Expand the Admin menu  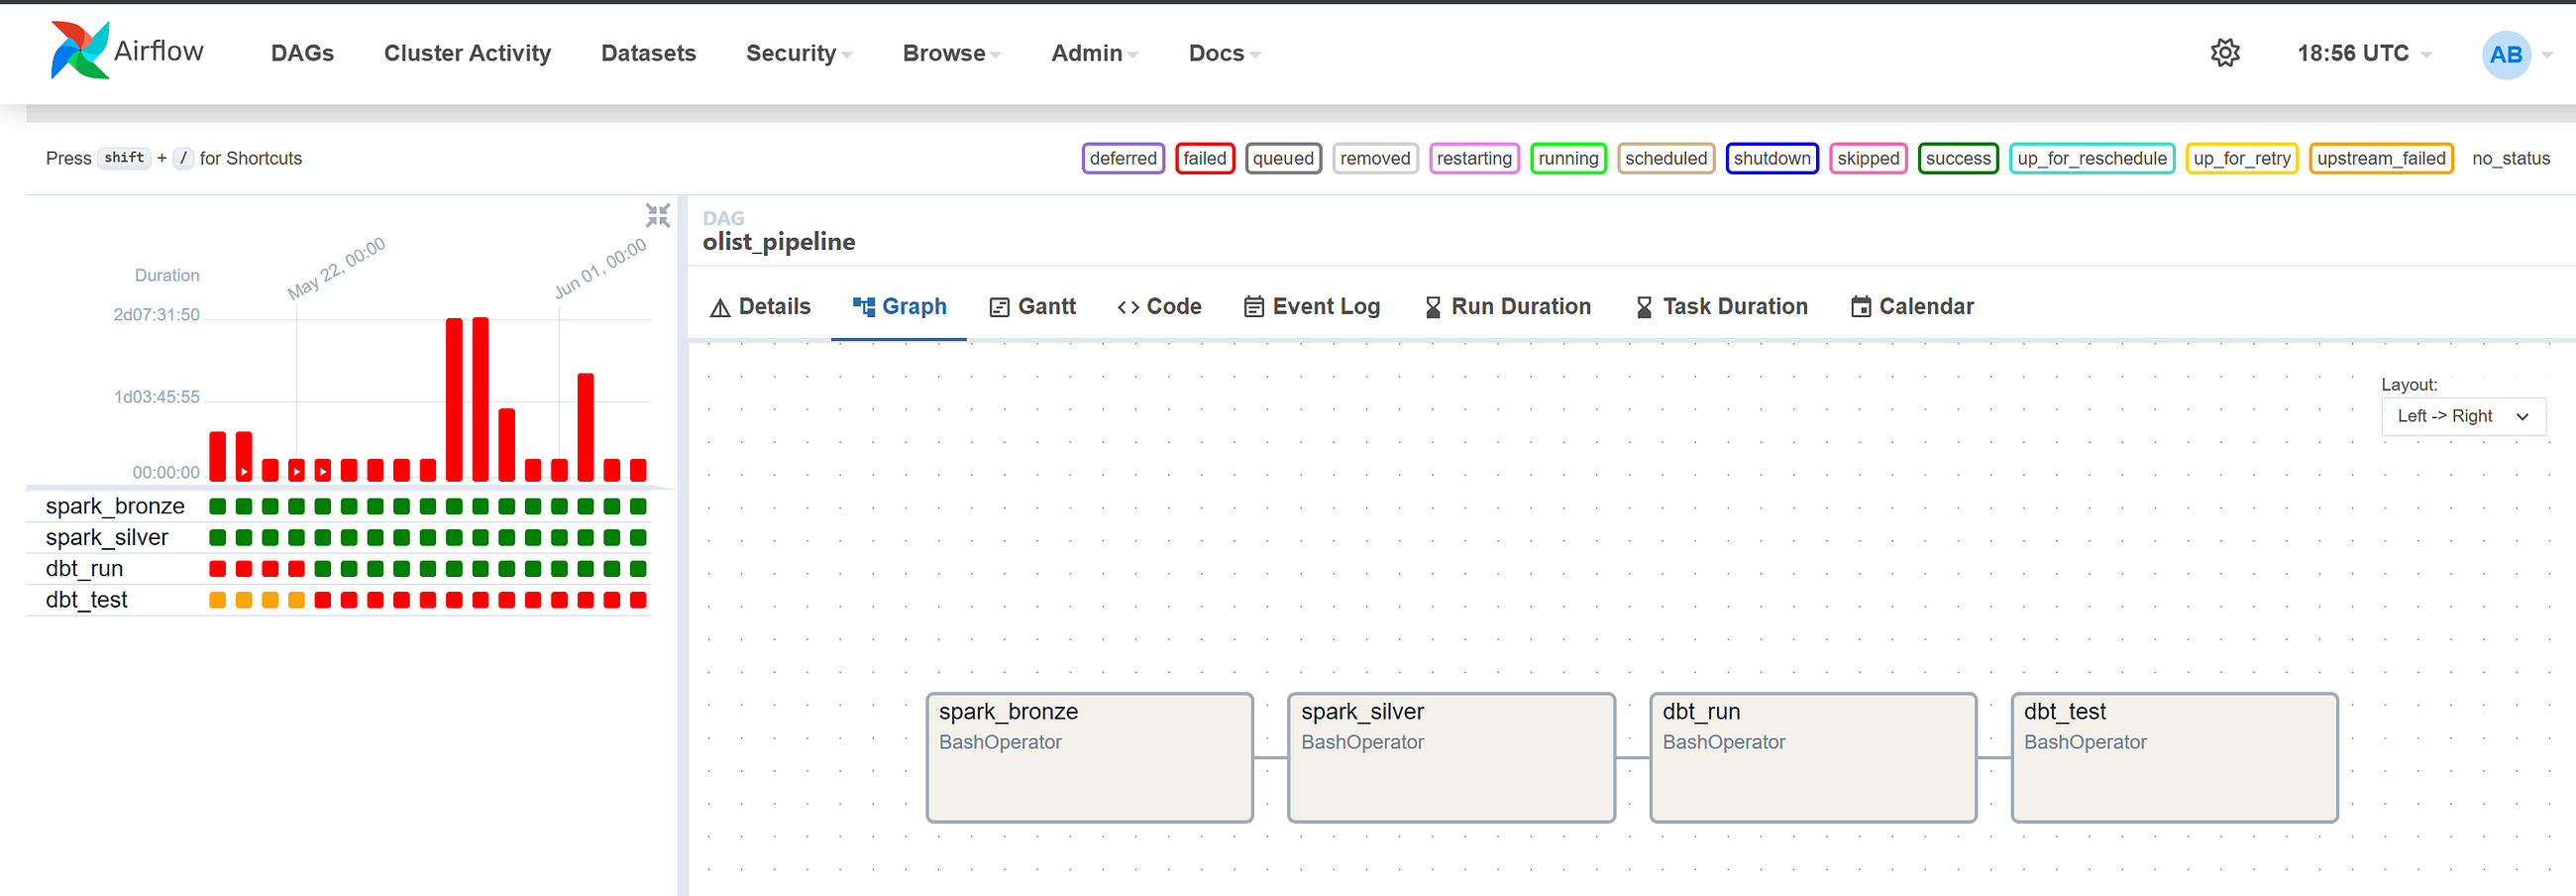pyautogui.click(x=1094, y=53)
